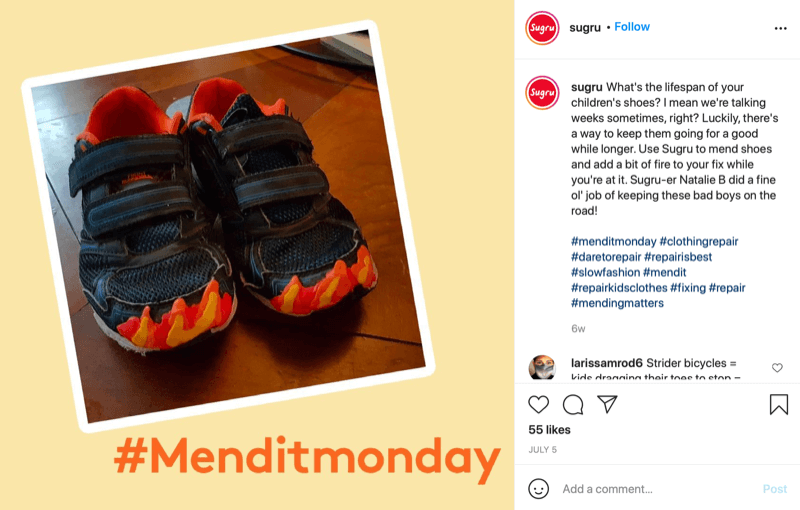The image size is (800, 510).
Task: Open the comment speech bubble icon
Action: click(x=573, y=404)
